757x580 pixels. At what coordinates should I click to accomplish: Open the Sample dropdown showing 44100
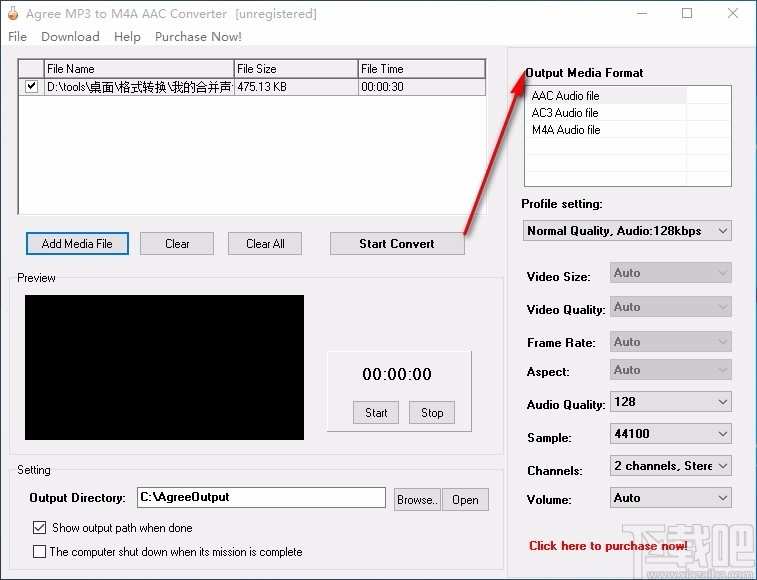[671, 434]
